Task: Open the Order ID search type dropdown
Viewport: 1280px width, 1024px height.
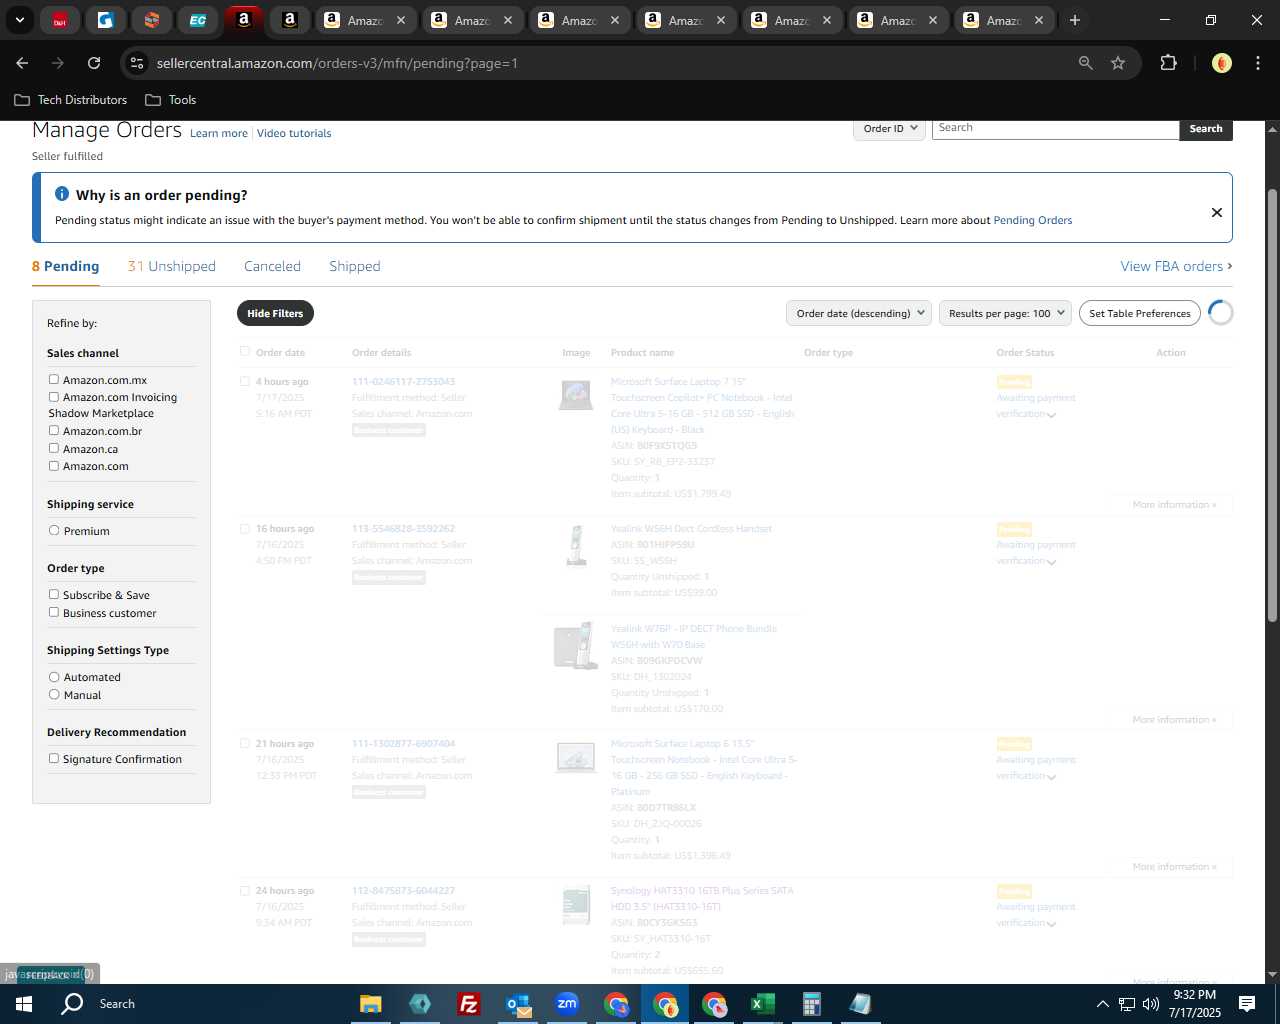Action: [x=889, y=128]
